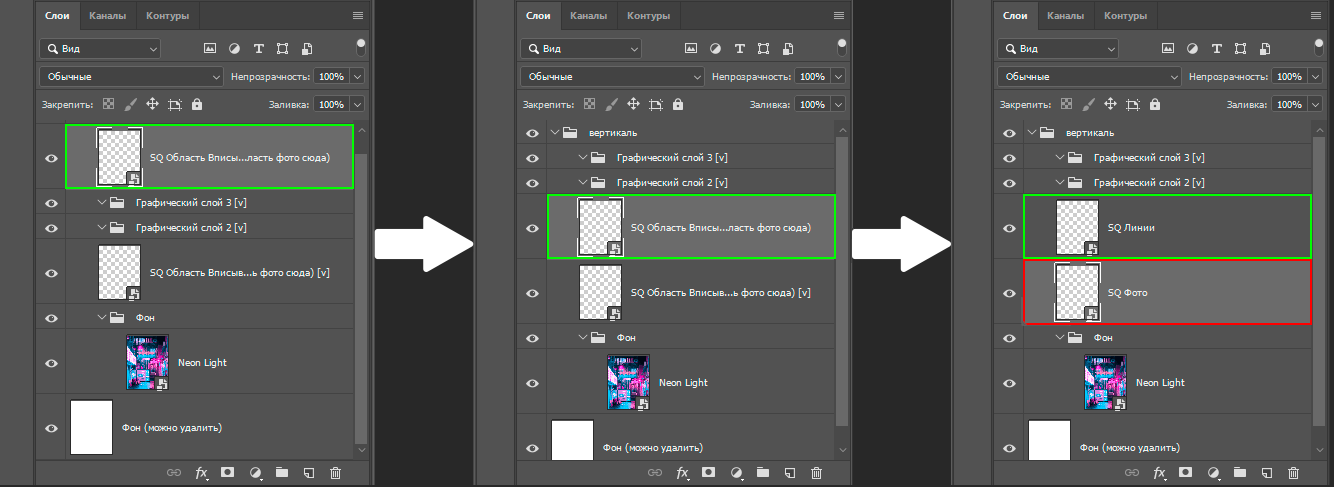Lock layer position in left panel
This screenshot has width=1334, height=487.
click(x=152, y=104)
